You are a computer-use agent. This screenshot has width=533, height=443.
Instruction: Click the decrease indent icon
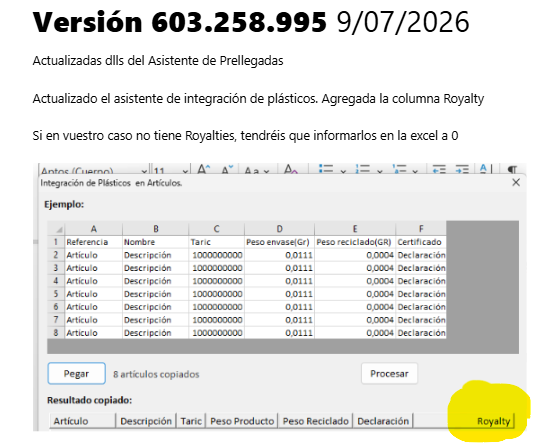[439, 169]
